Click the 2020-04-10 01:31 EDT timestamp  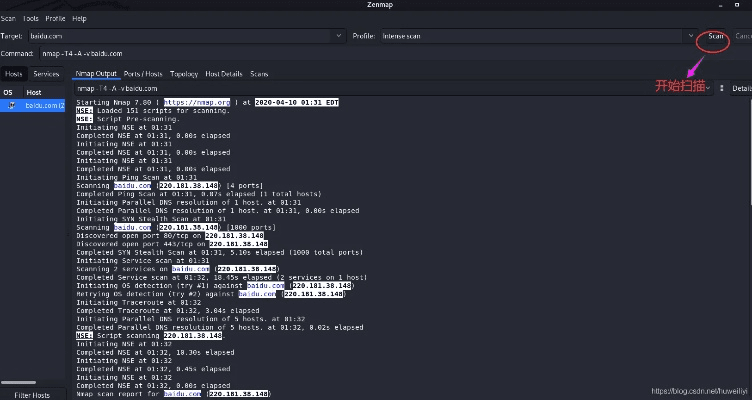click(x=296, y=102)
